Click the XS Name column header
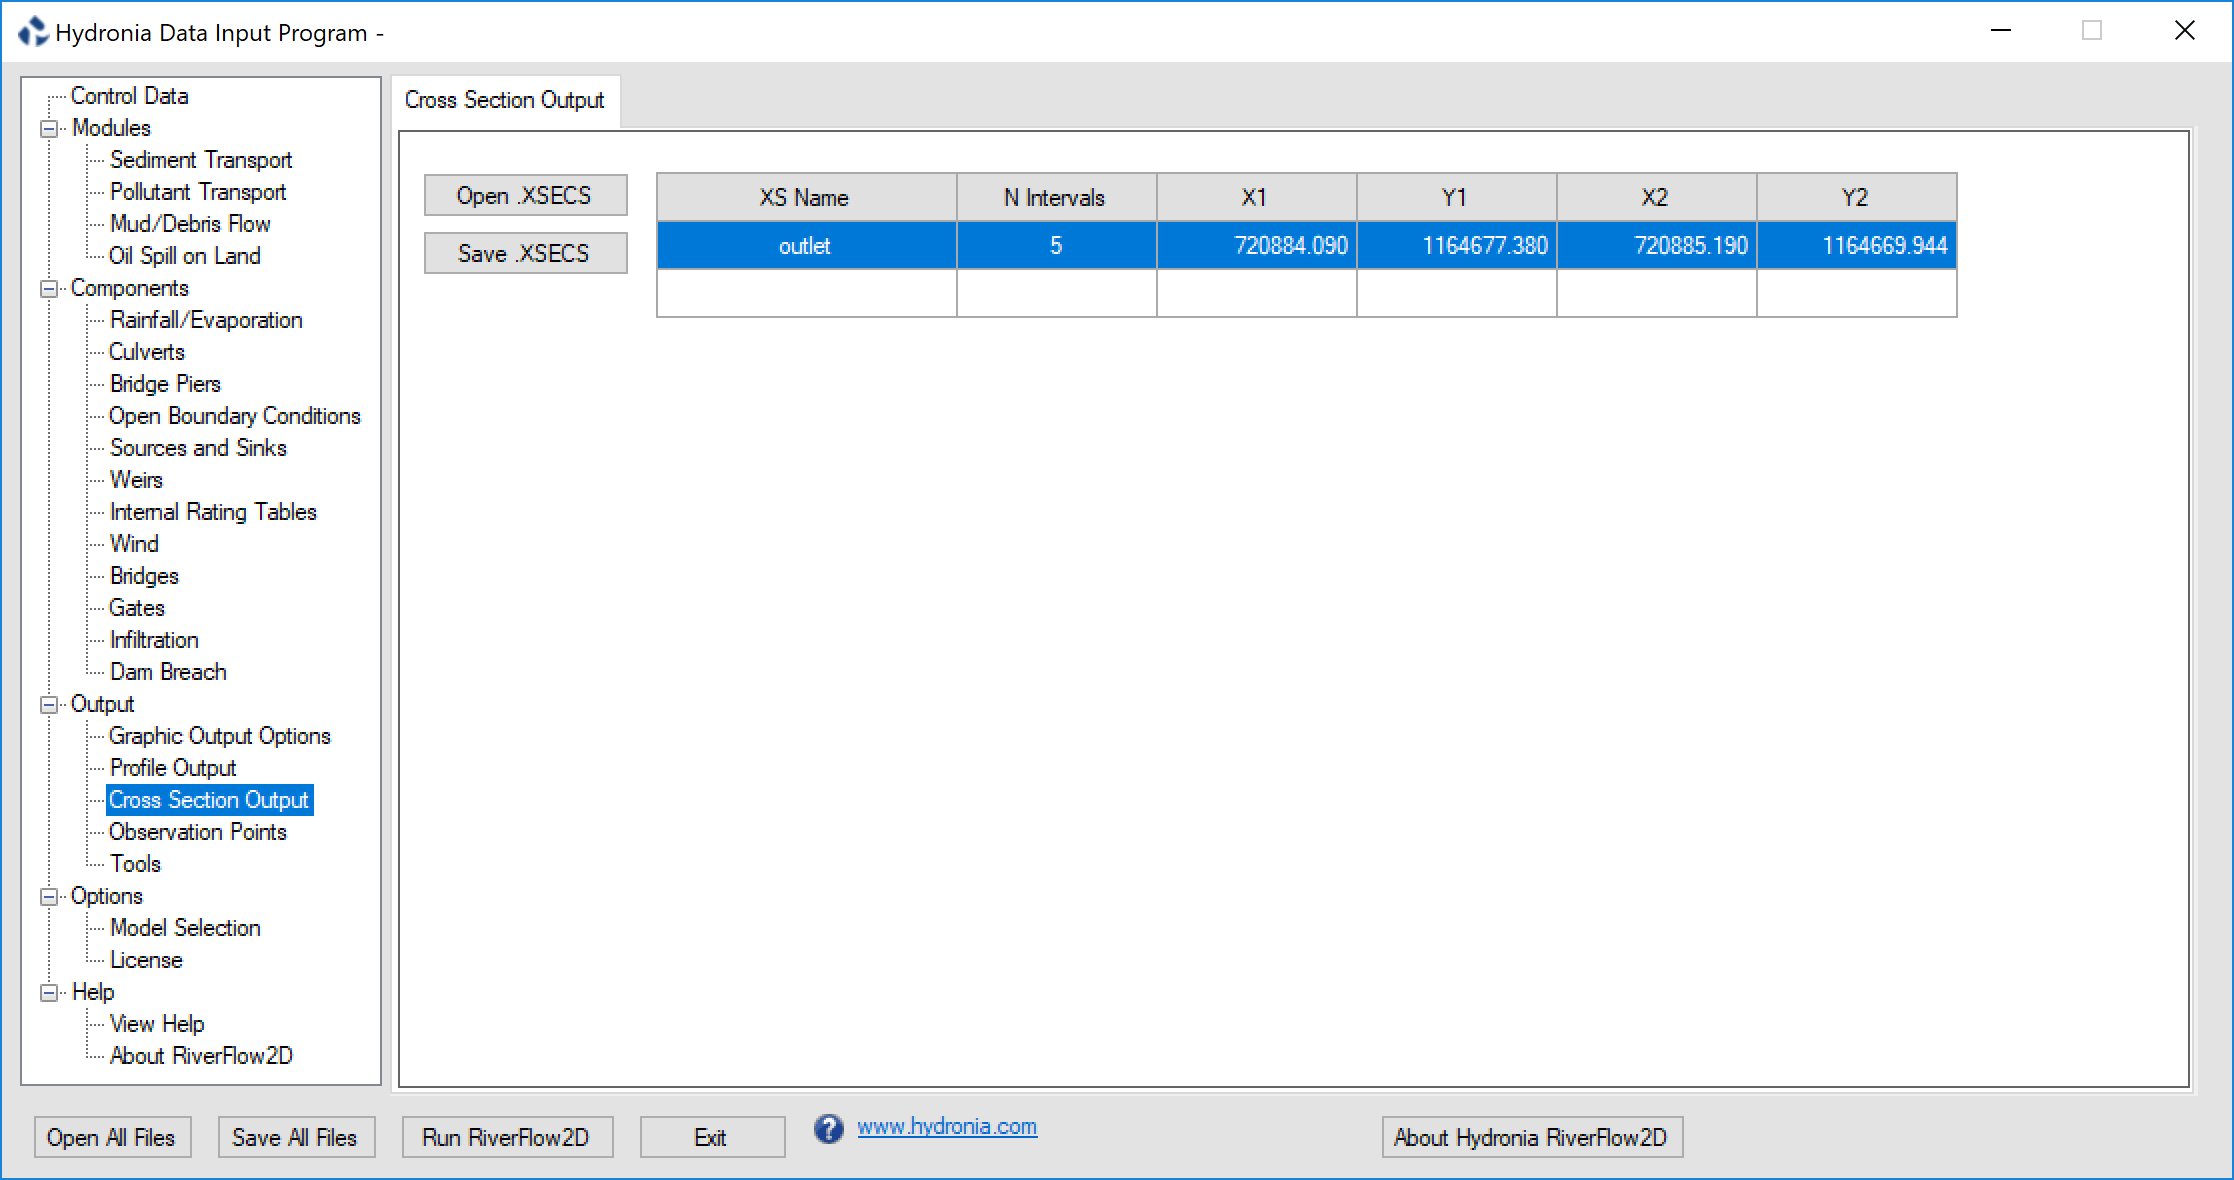This screenshot has height=1180, width=2234. [x=806, y=197]
